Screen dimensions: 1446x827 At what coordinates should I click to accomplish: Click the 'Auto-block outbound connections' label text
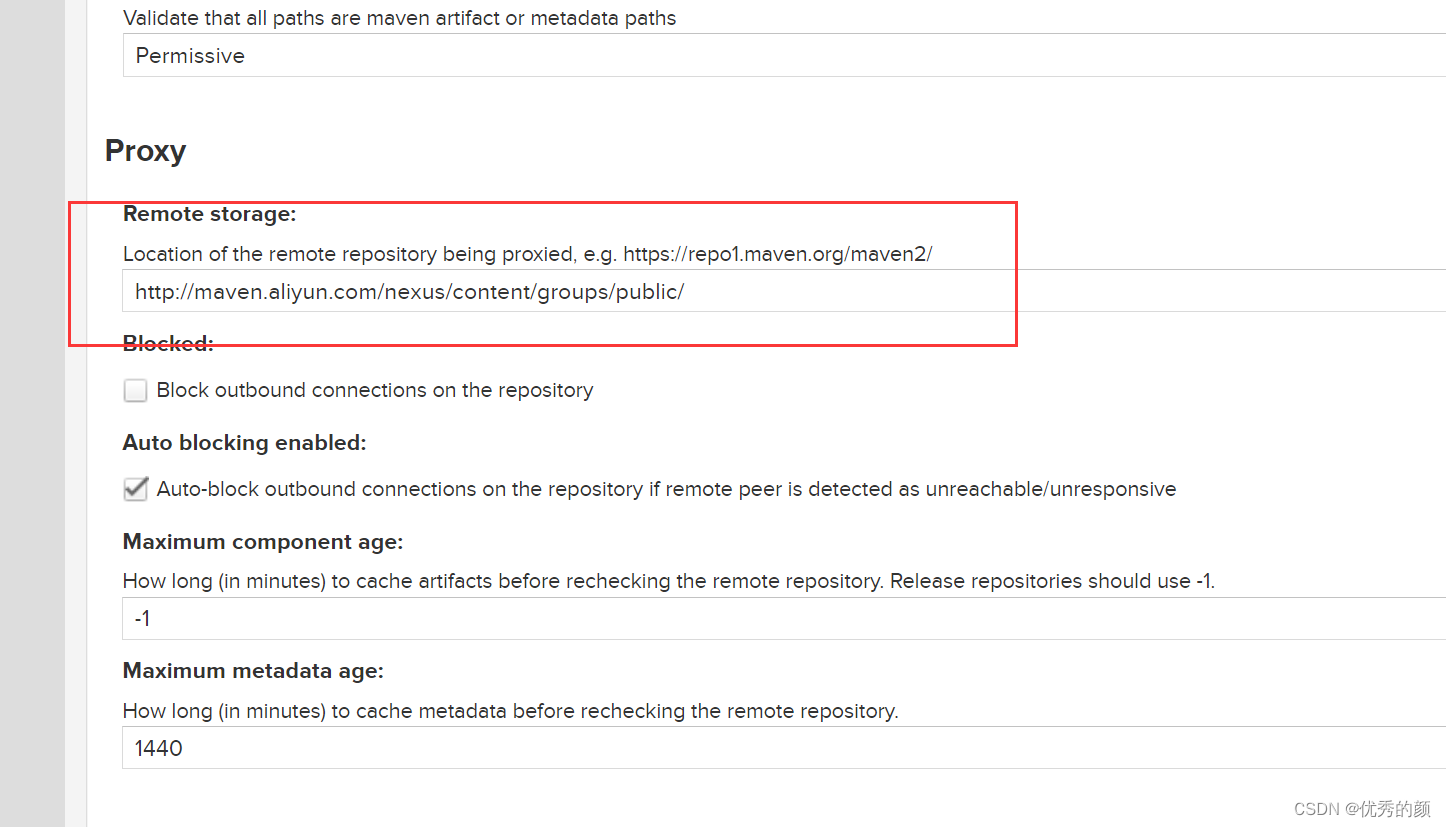click(666, 489)
